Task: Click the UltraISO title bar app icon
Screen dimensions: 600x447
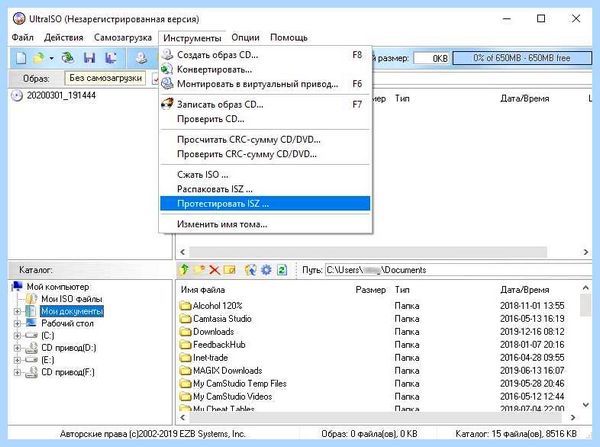Action: click(x=19, y=19)
